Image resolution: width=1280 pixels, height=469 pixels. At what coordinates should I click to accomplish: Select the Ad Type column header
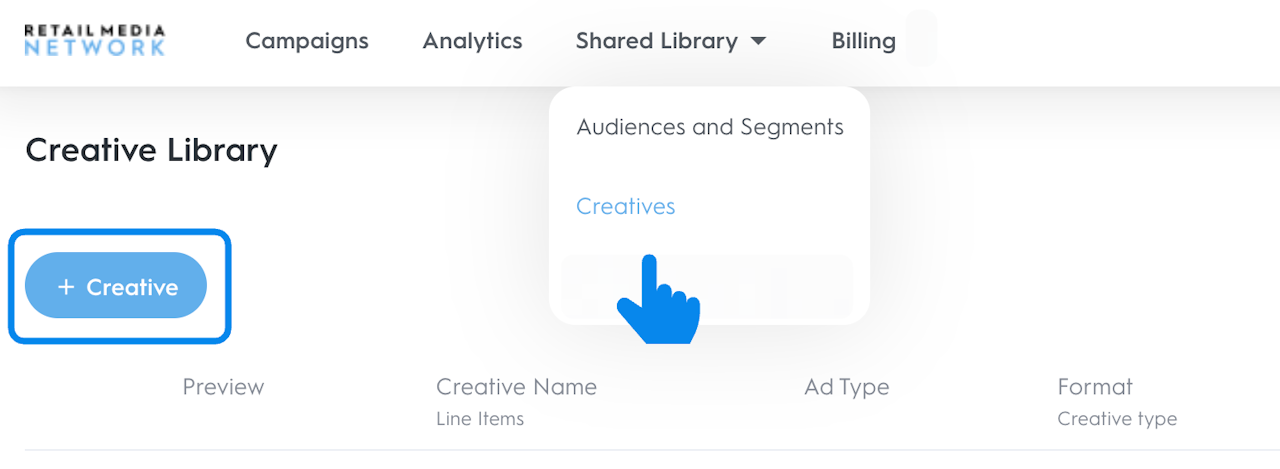click(x=846, y=387)
